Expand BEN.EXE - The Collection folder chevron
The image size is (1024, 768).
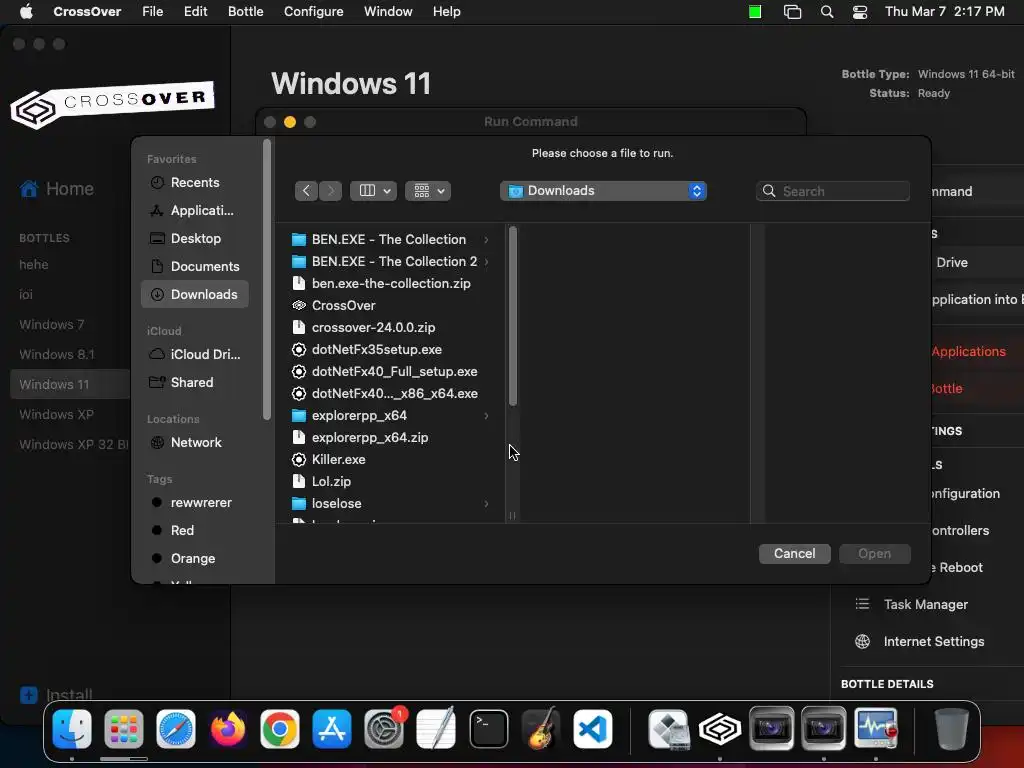pos(486,240)
